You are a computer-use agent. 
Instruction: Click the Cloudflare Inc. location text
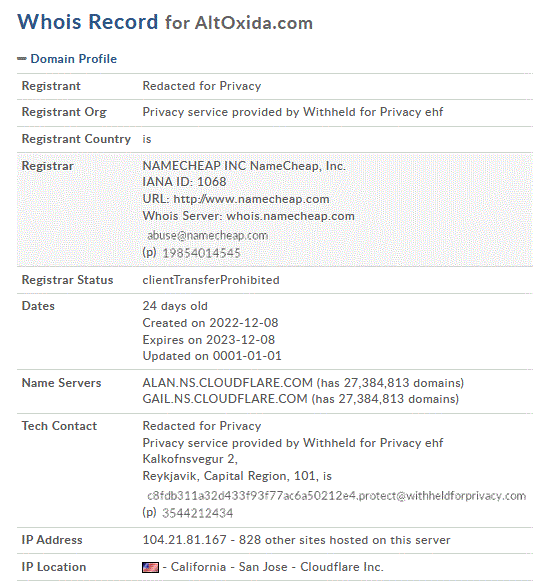coord(342,567)
